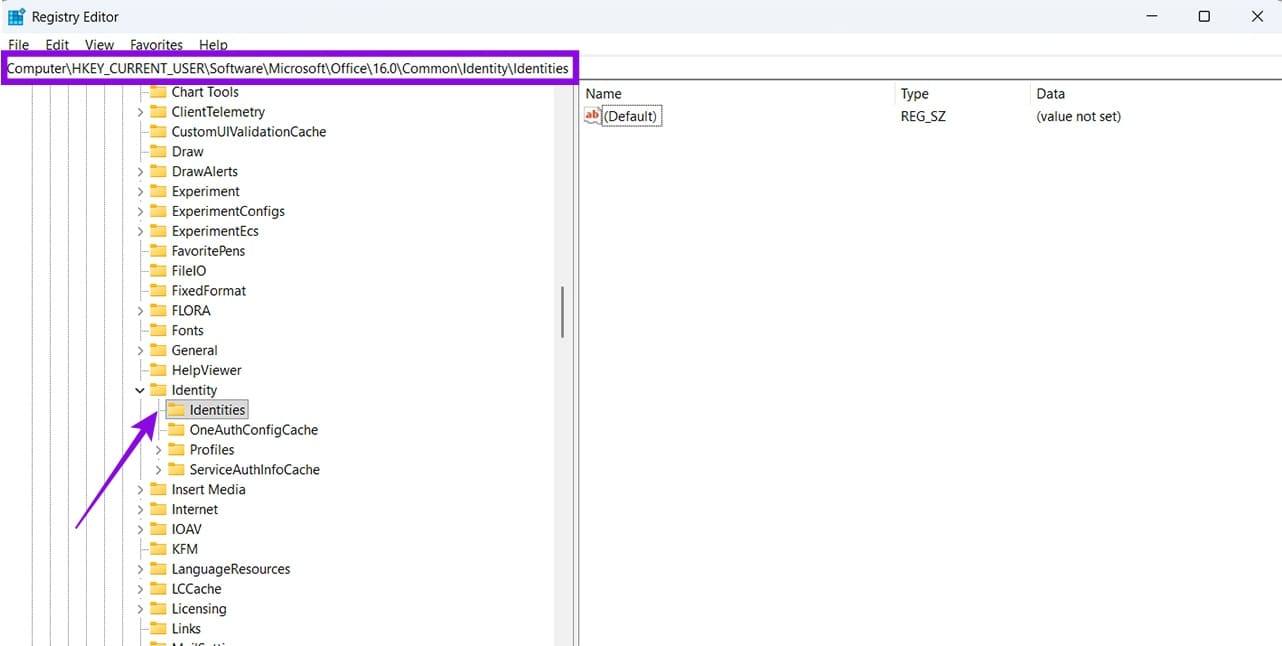The width and height of the screenshot is (1282, 646).
Task: Select the KFM key label
Action: coord(185,549)
